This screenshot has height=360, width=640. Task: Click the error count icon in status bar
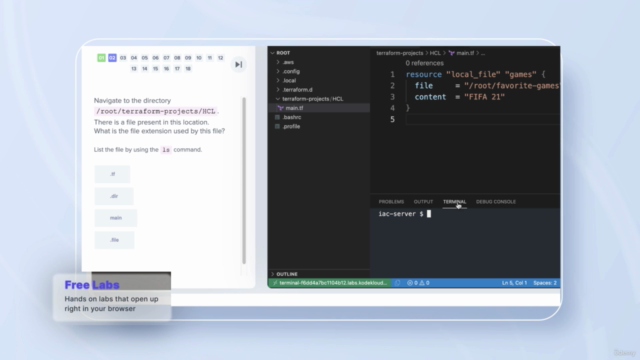(410, 283)
